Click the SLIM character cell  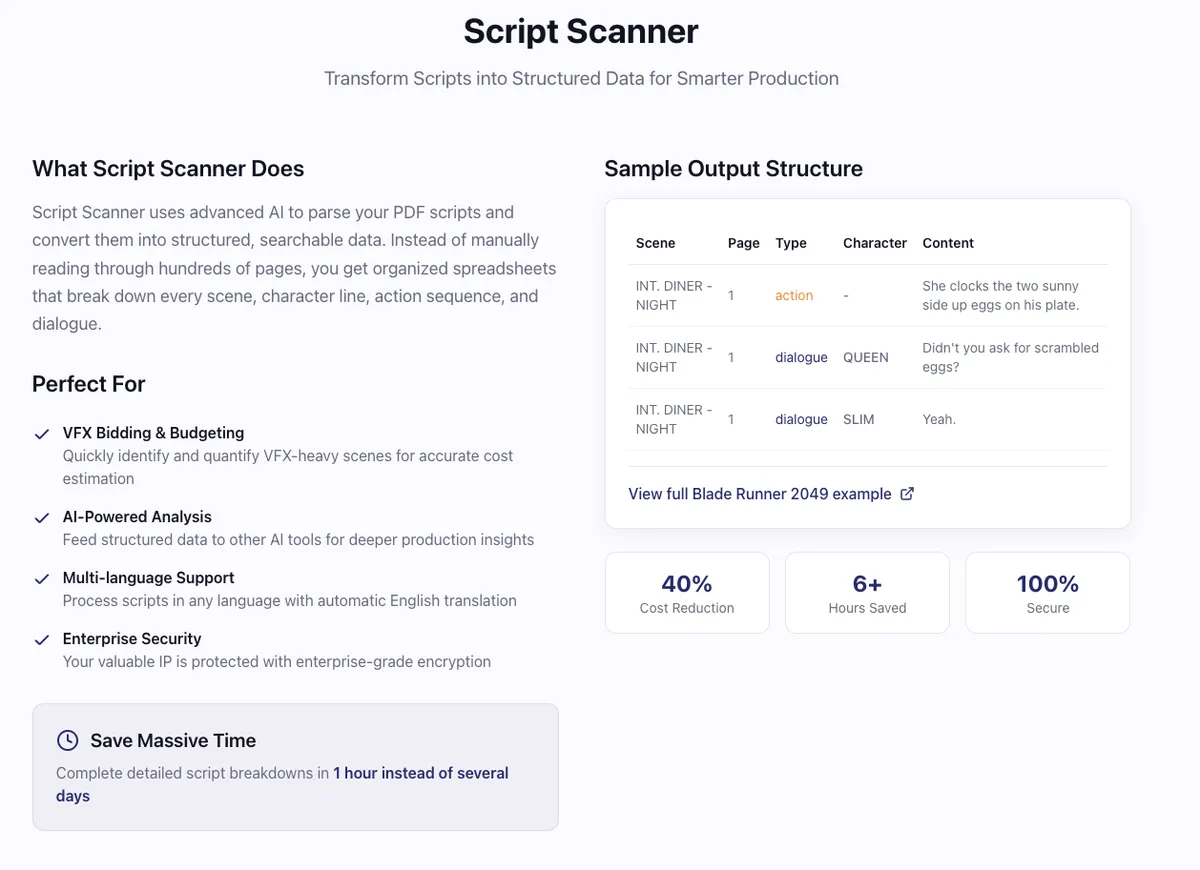[x=858, y=420]
